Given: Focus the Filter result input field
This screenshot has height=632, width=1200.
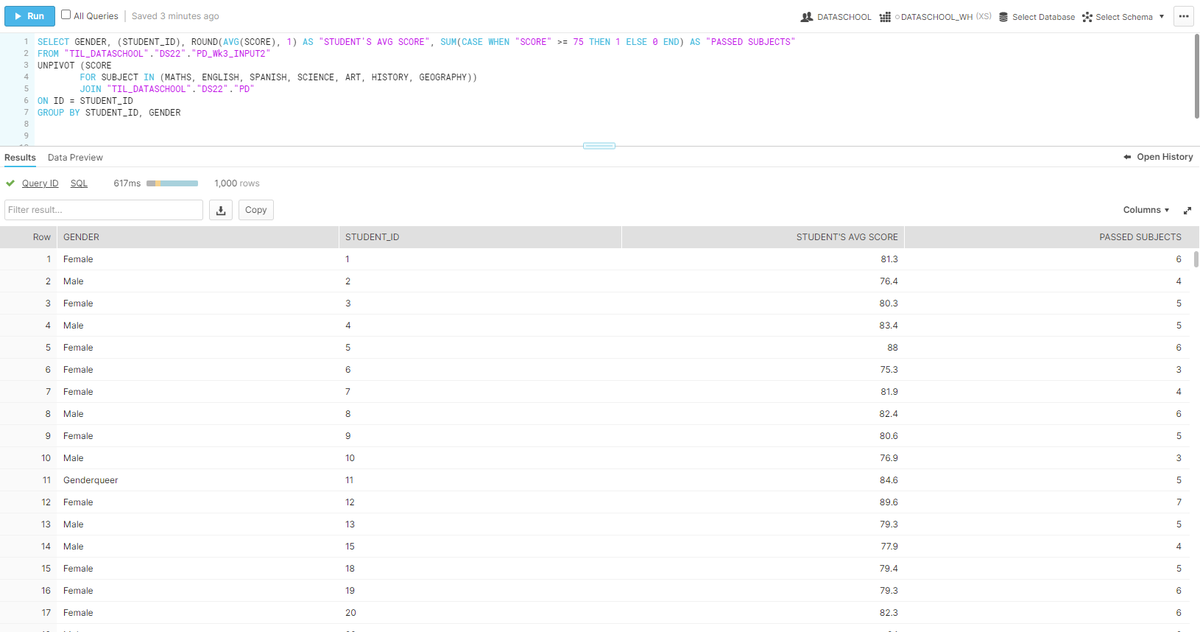Looking at the screenshot, I should [x=104, y=210].
